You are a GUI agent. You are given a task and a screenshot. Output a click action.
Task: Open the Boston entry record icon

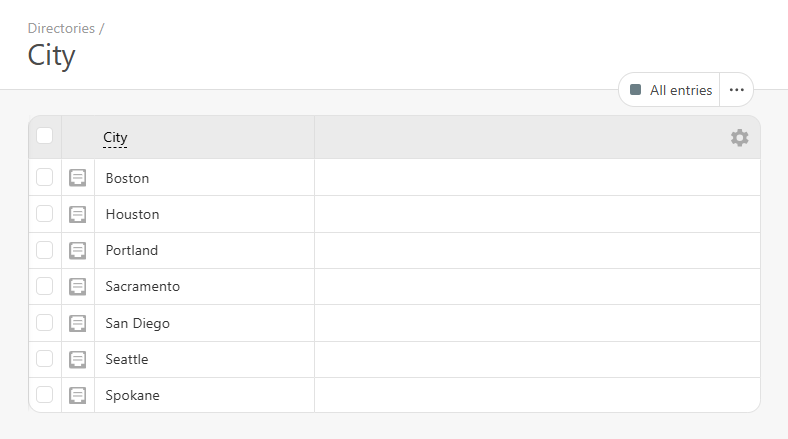pyautogui.click(x=78, y=178)
